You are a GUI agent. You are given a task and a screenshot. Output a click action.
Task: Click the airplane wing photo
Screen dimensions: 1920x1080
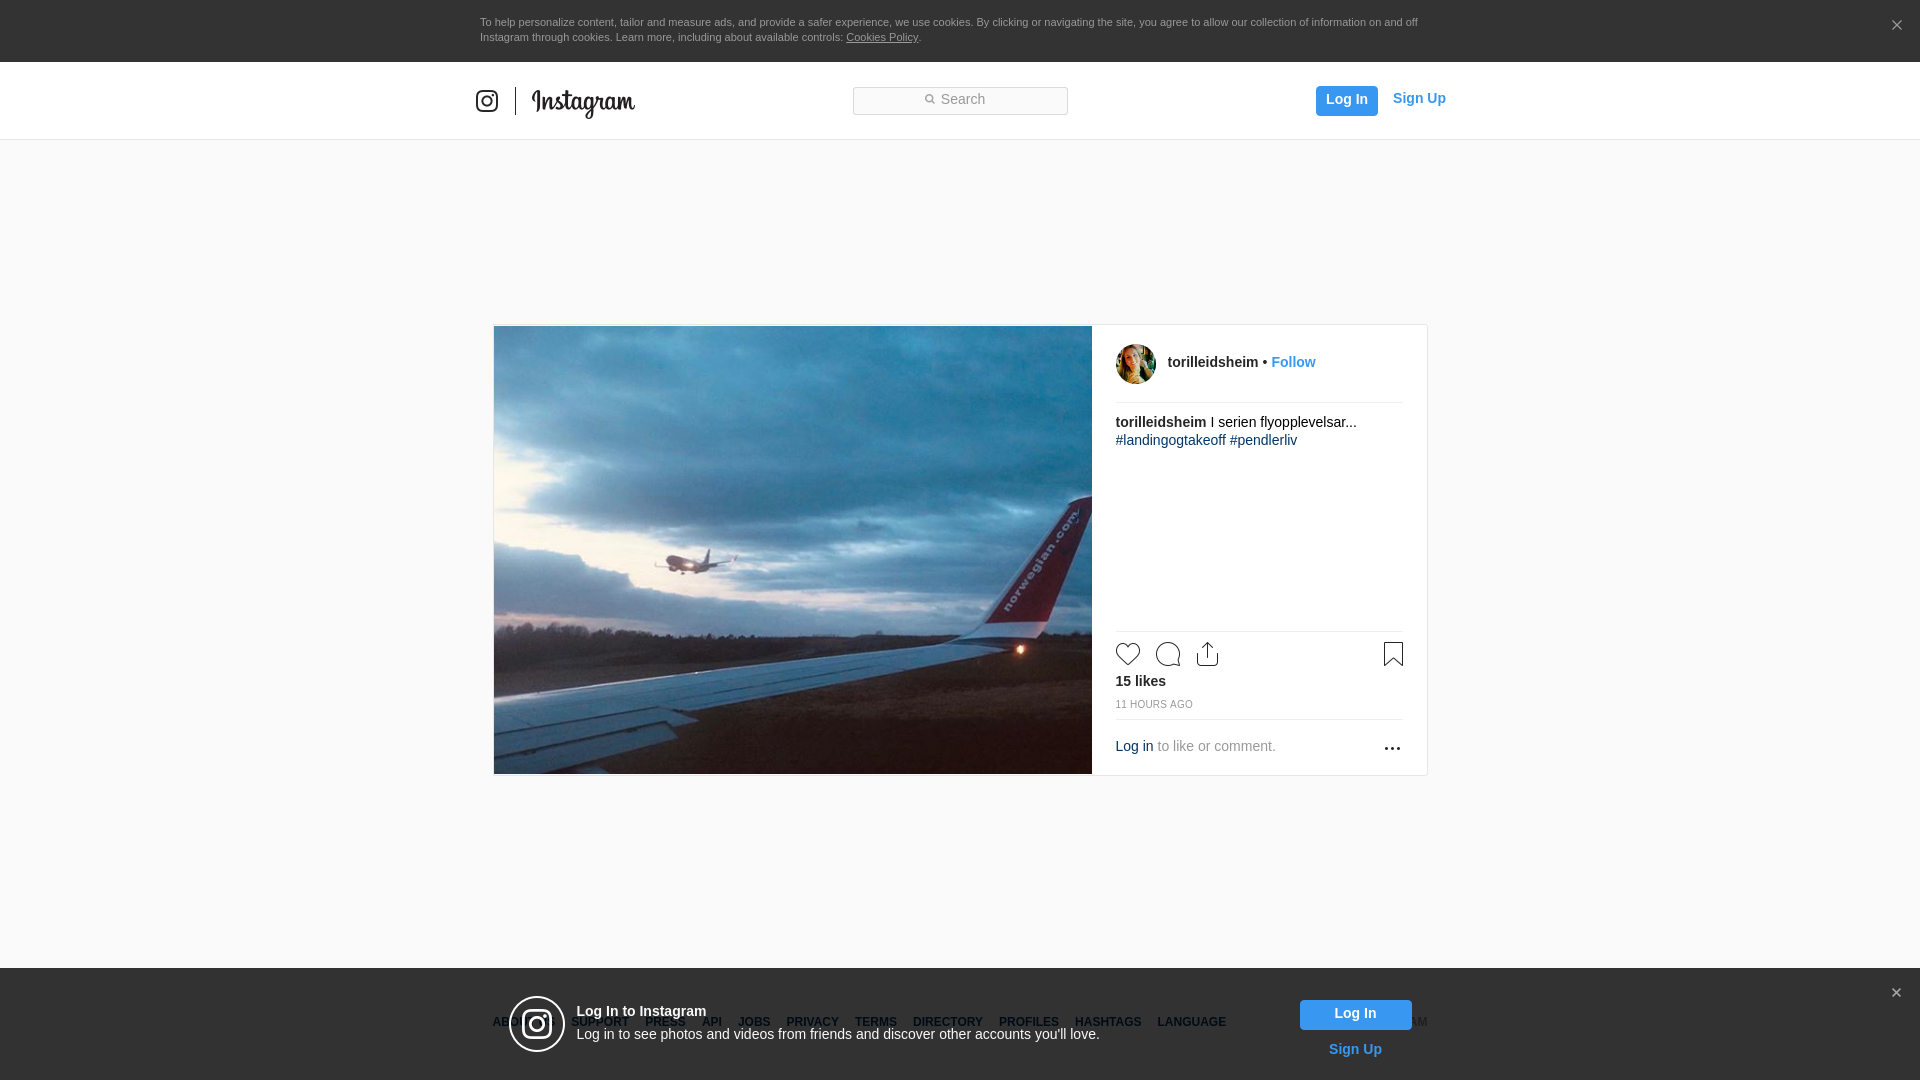click(x=792, y=550)
